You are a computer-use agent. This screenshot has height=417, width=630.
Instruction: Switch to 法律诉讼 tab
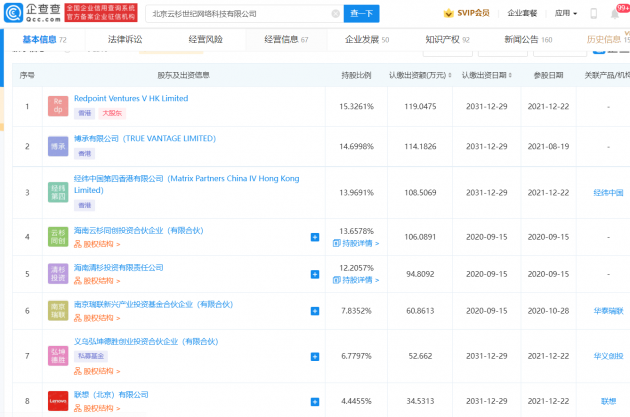pyautogui.click(x=125, y=39)
